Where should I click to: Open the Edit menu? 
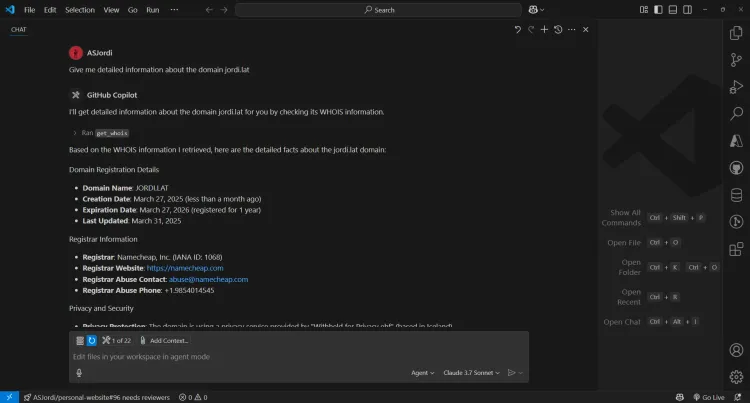click(50, 10)
